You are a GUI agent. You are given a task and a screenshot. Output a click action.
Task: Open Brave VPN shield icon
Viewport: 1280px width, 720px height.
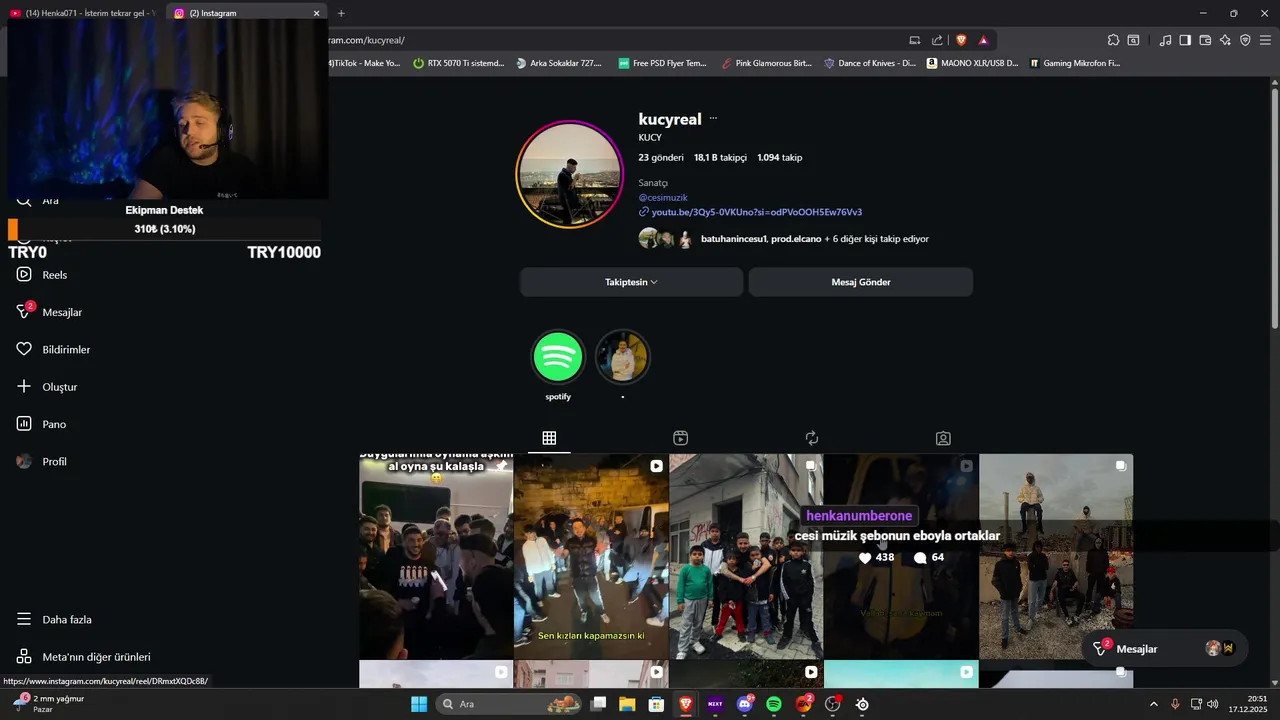1245,40
